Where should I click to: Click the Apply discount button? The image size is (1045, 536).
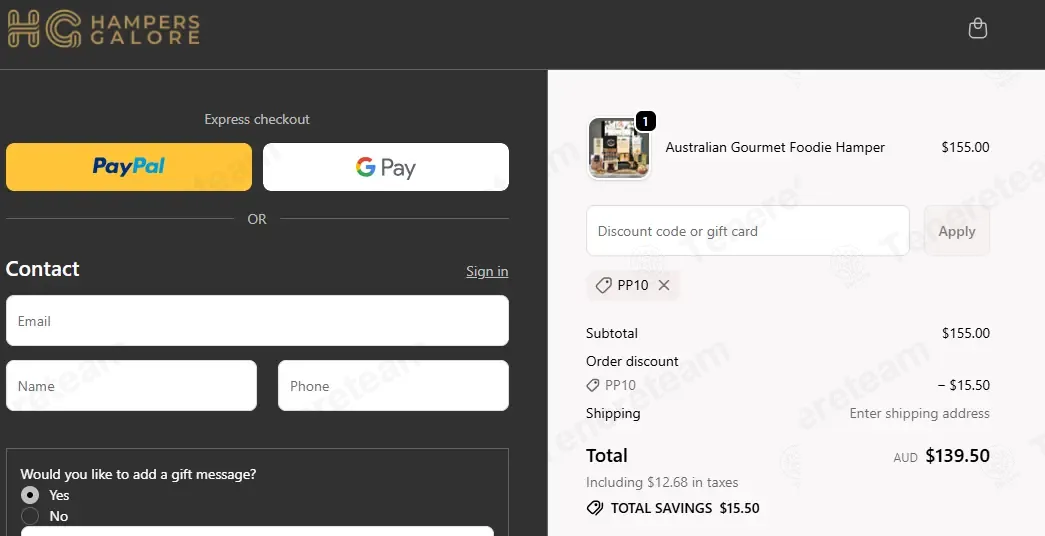tap(956, 231)
